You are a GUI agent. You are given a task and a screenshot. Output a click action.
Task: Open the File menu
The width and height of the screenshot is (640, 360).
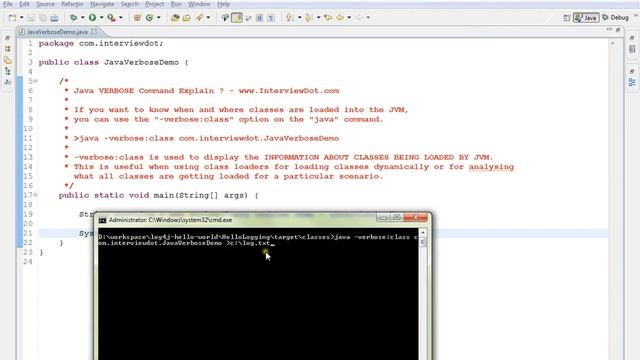pyautogui.click(x=8, y=4)
